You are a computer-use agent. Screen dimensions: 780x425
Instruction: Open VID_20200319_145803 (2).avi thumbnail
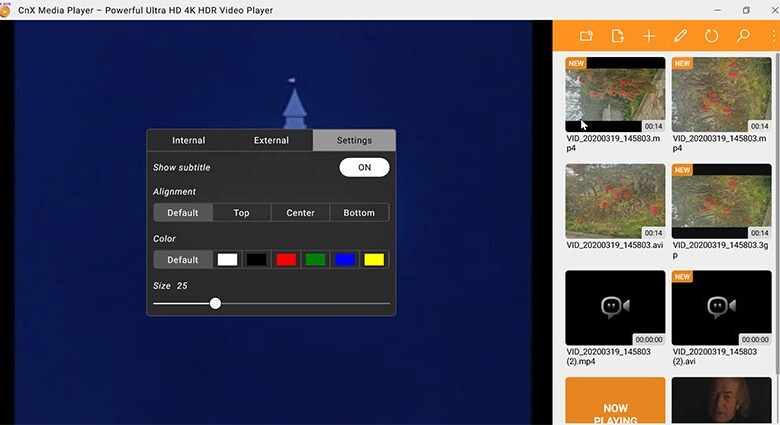(721, 308)
